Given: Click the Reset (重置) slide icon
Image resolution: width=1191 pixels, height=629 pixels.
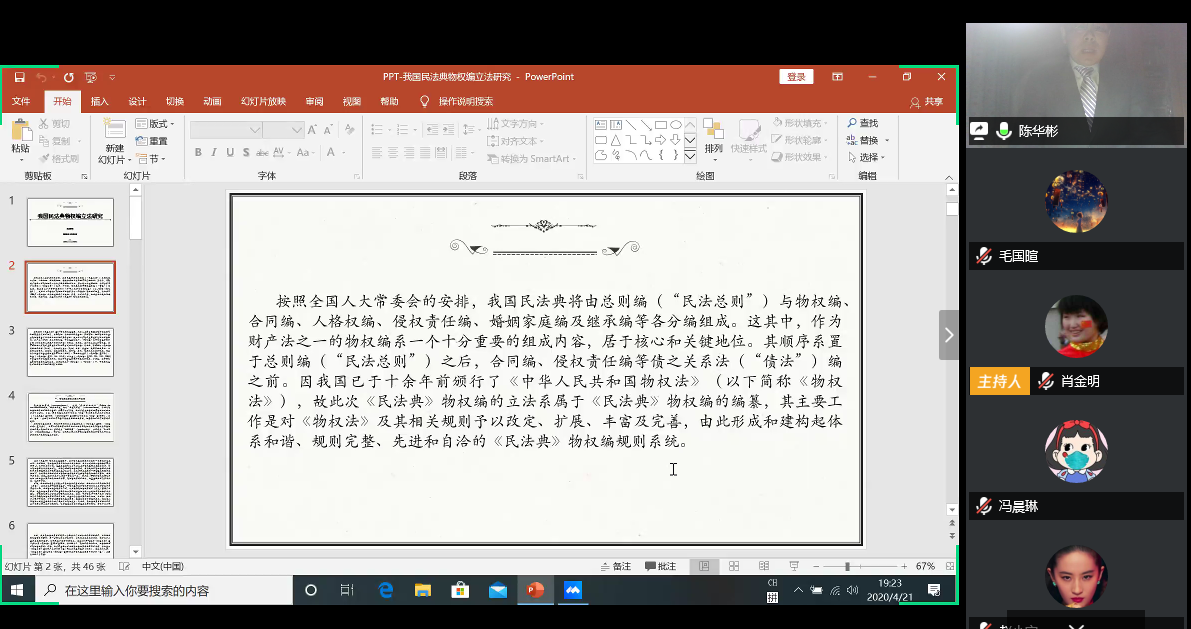Looking at the screenshot, I should coord(152,141).
